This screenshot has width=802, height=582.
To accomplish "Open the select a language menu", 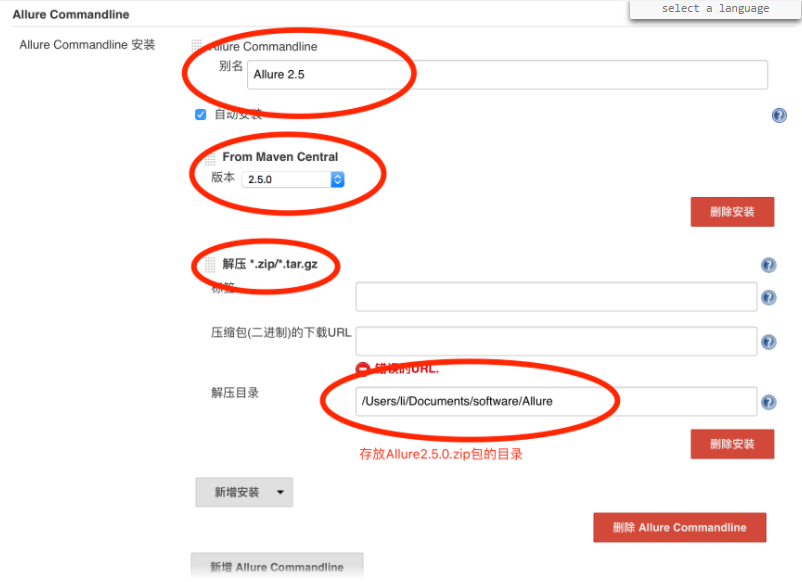I will click(x=715, y=9).
